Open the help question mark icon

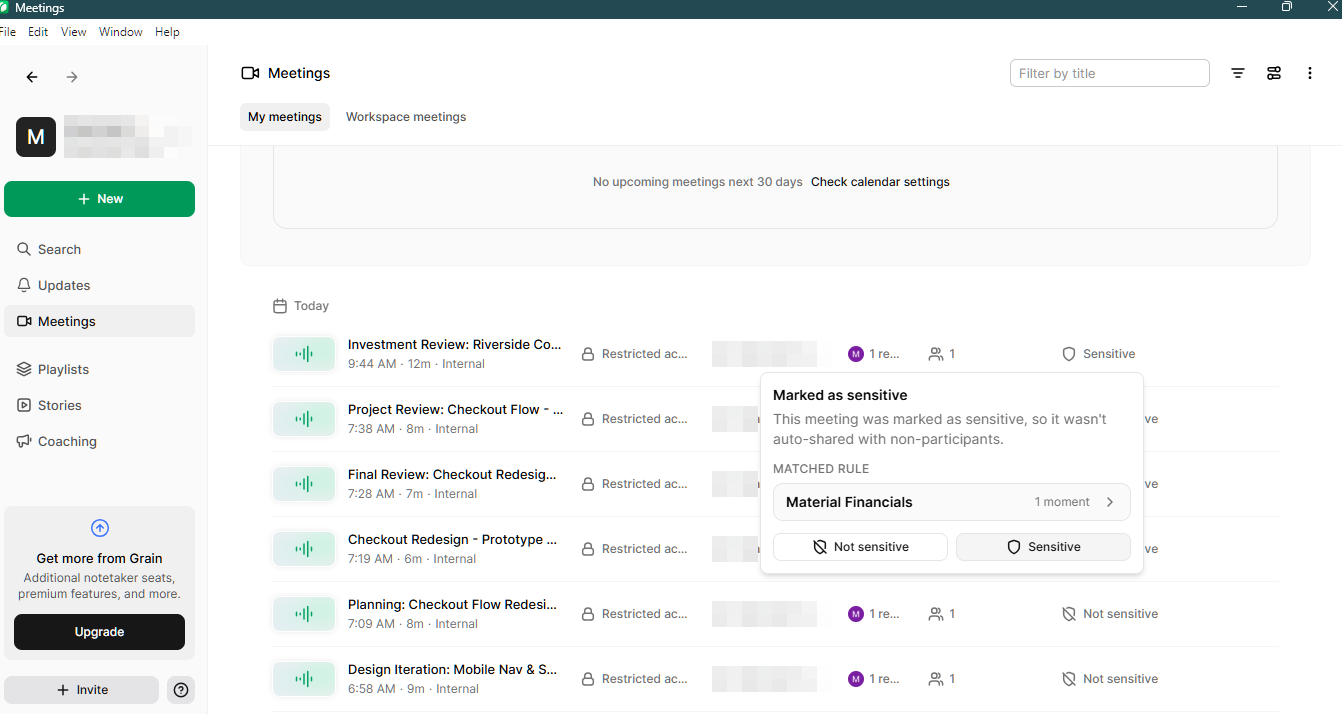coord(181,690)
